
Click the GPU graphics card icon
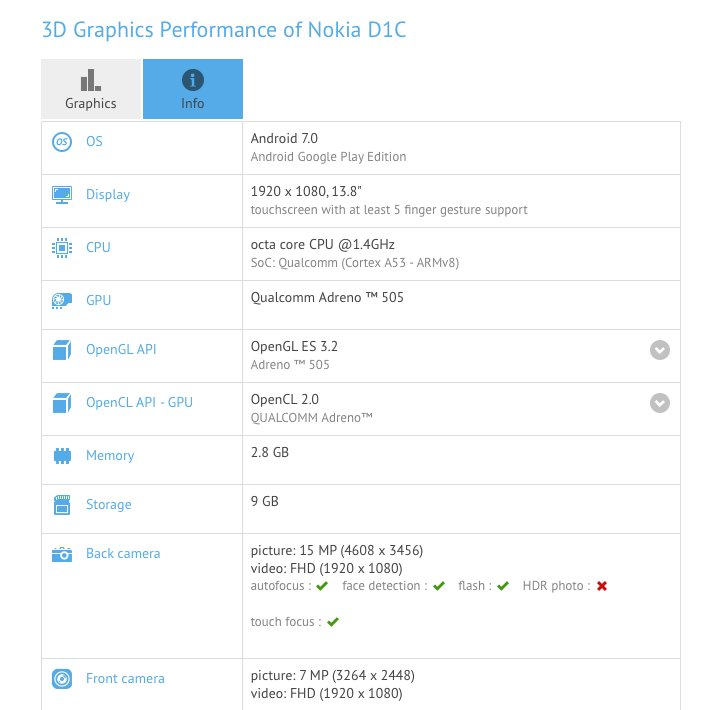point(62,300)
